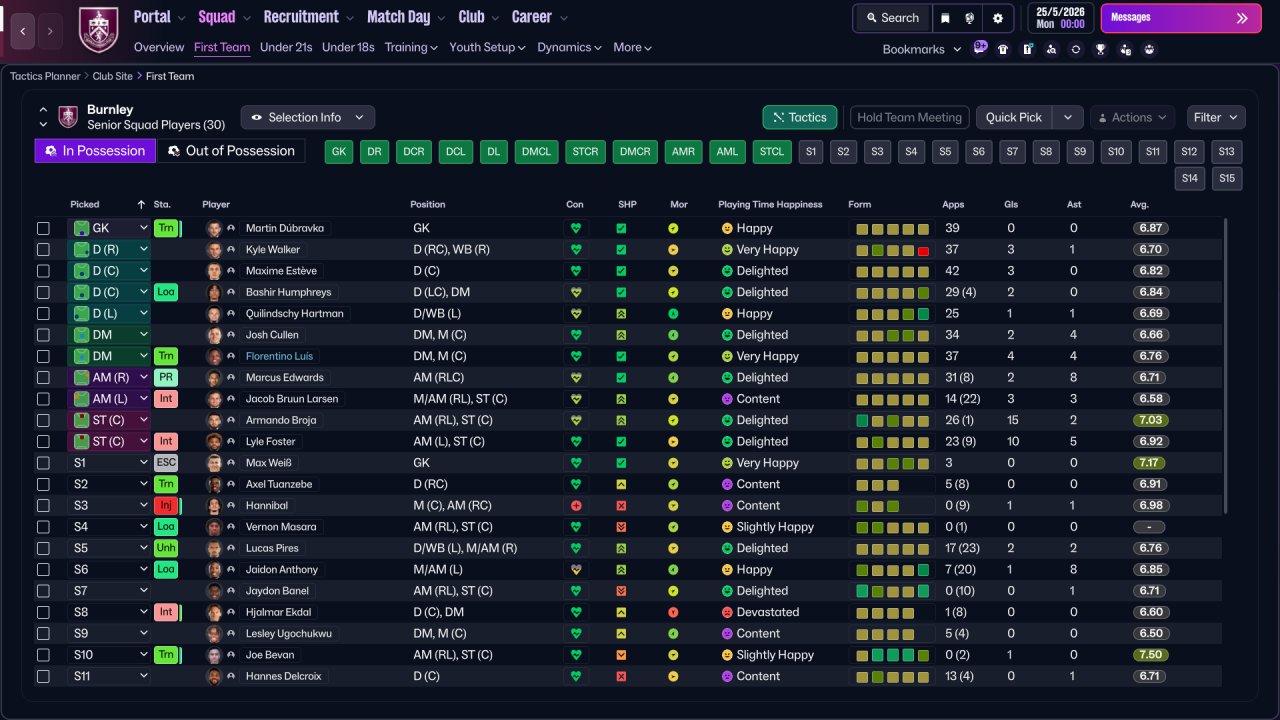Image resolution: width=1280 pixels, height=720 pixels.
Task: Click the Tm status badge for Martin Dúbravka
Action: point(166,228)
